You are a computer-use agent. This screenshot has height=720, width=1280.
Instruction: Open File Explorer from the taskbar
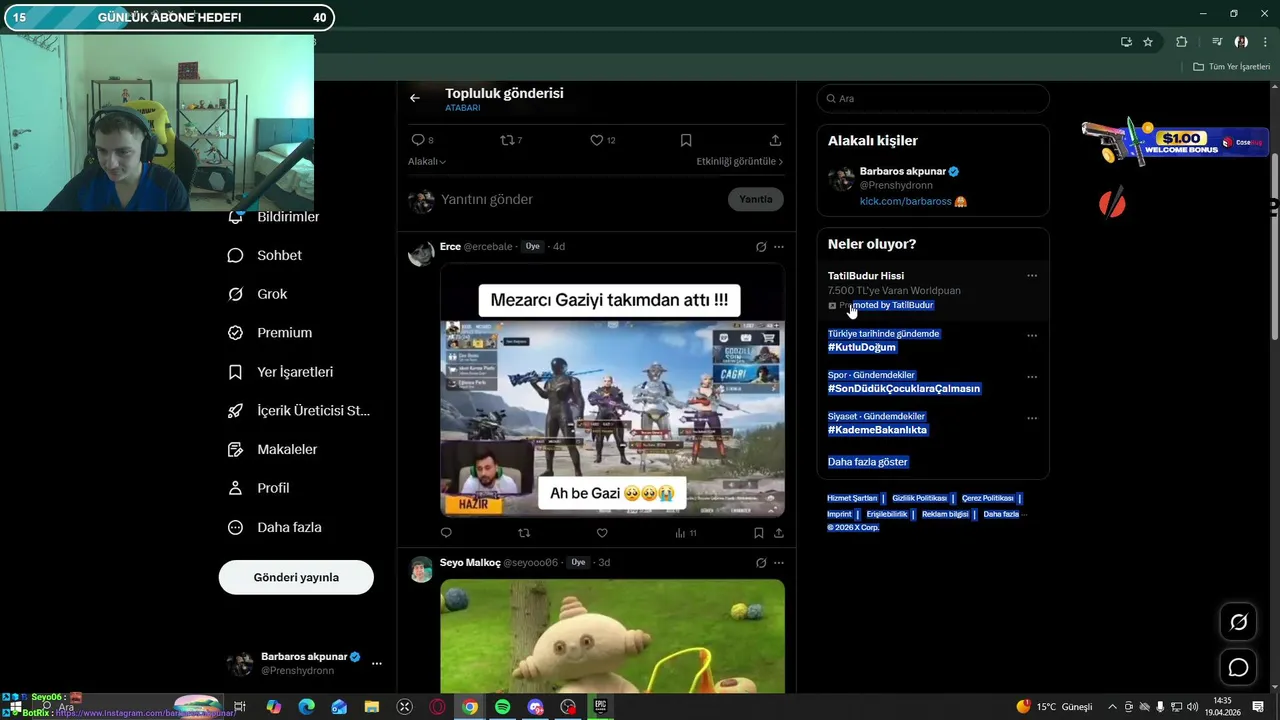pos(372,707)
